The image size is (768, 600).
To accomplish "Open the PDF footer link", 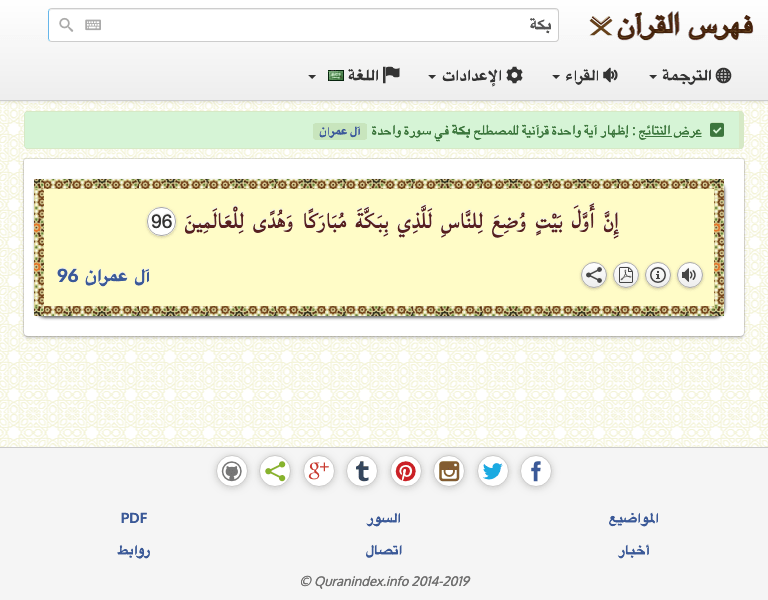I will click(x=134, y=518).
